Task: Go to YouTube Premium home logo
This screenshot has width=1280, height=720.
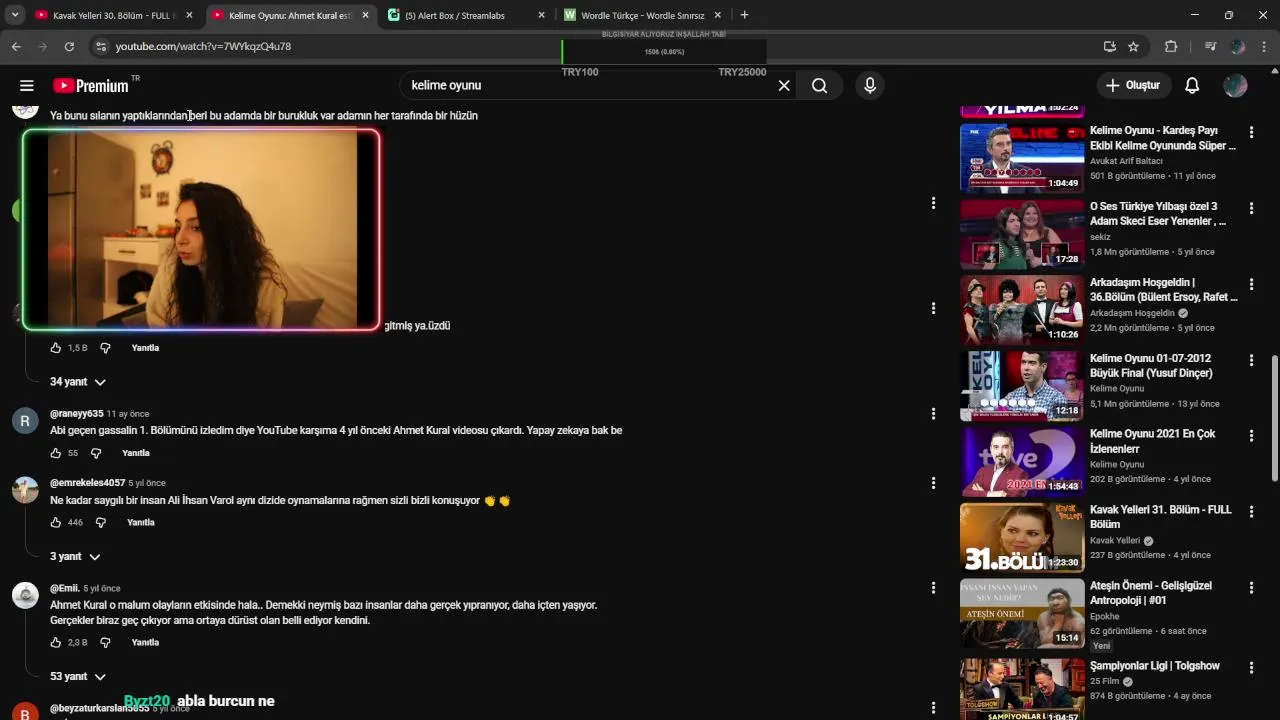Action: click(91, 86)
